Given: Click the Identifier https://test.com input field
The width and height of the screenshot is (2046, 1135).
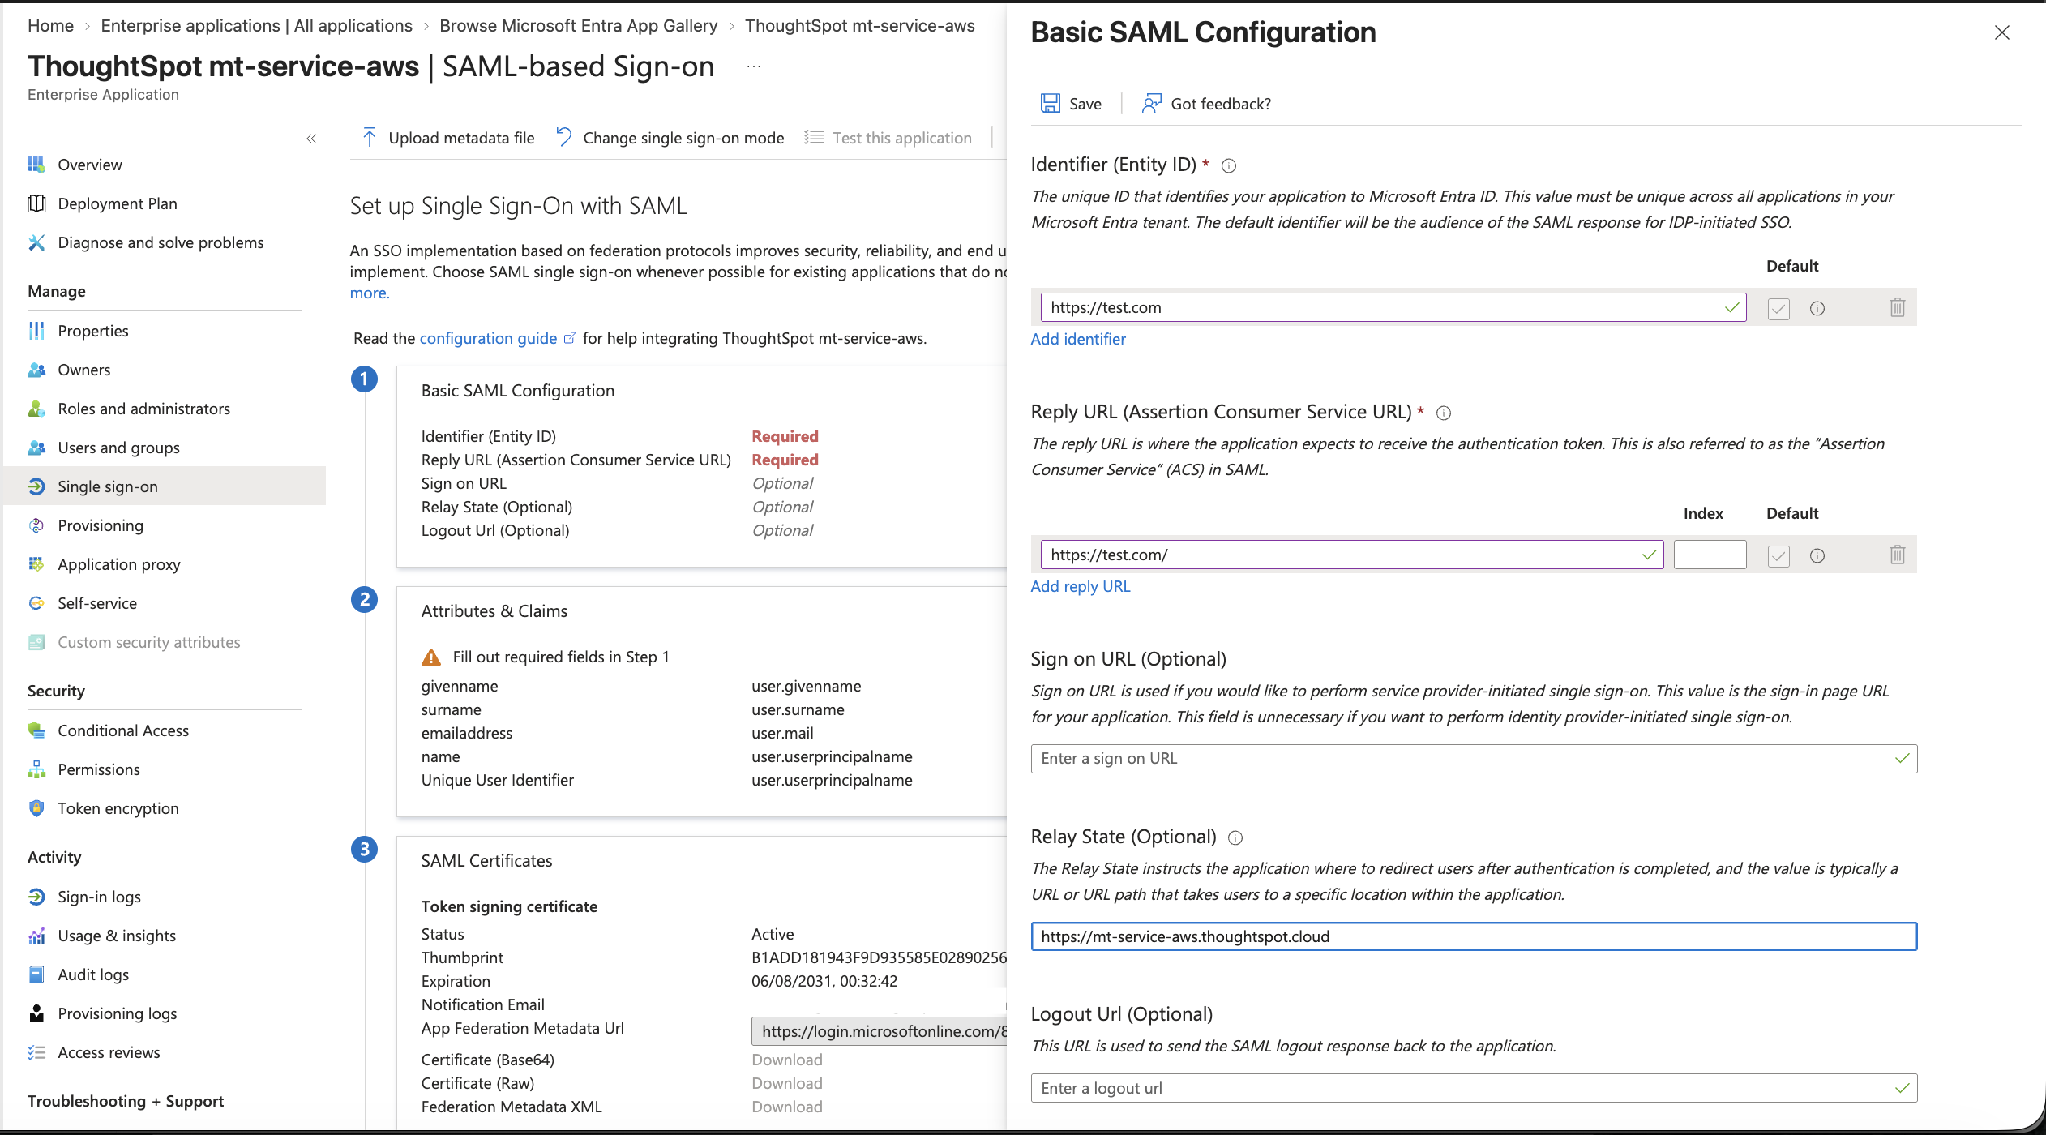Looking at the screenshot, I should [1393, 307].
